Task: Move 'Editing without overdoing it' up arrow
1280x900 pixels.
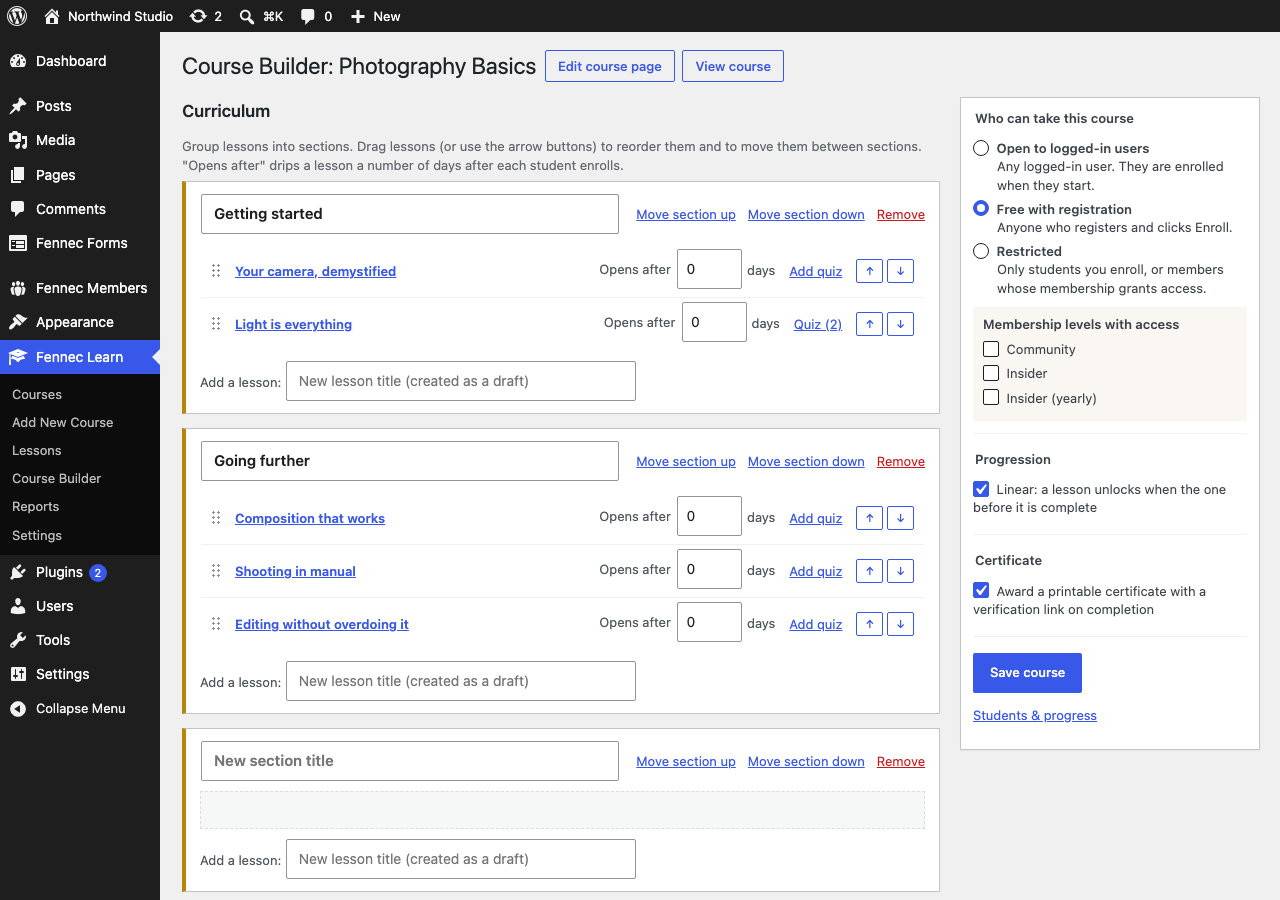Action: [869, 624]
